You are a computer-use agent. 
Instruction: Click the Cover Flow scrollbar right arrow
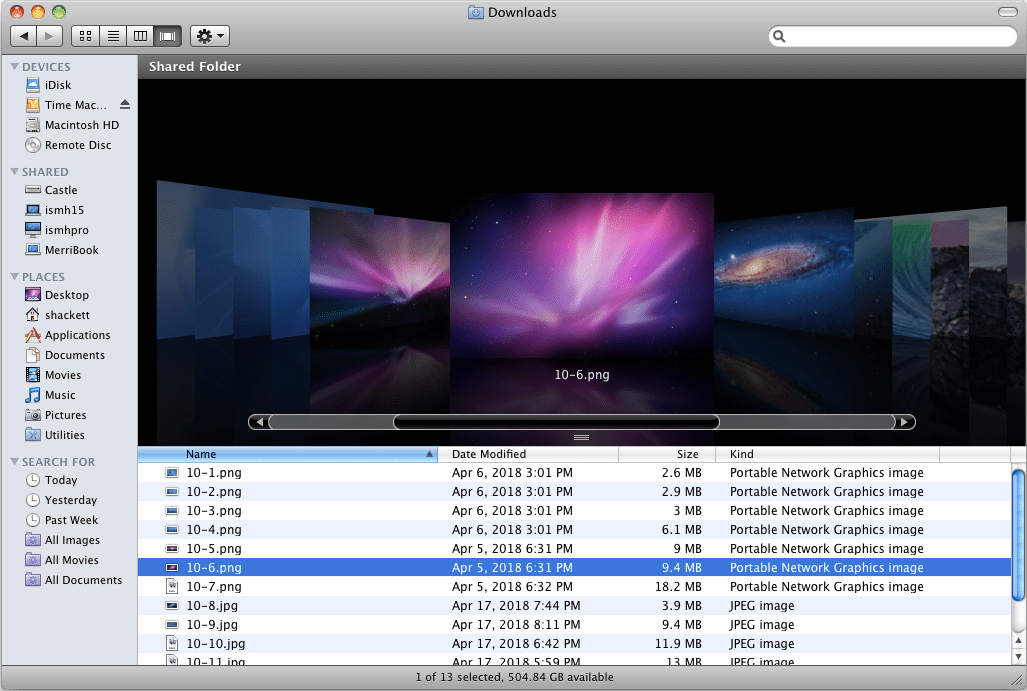coord(903,421)
